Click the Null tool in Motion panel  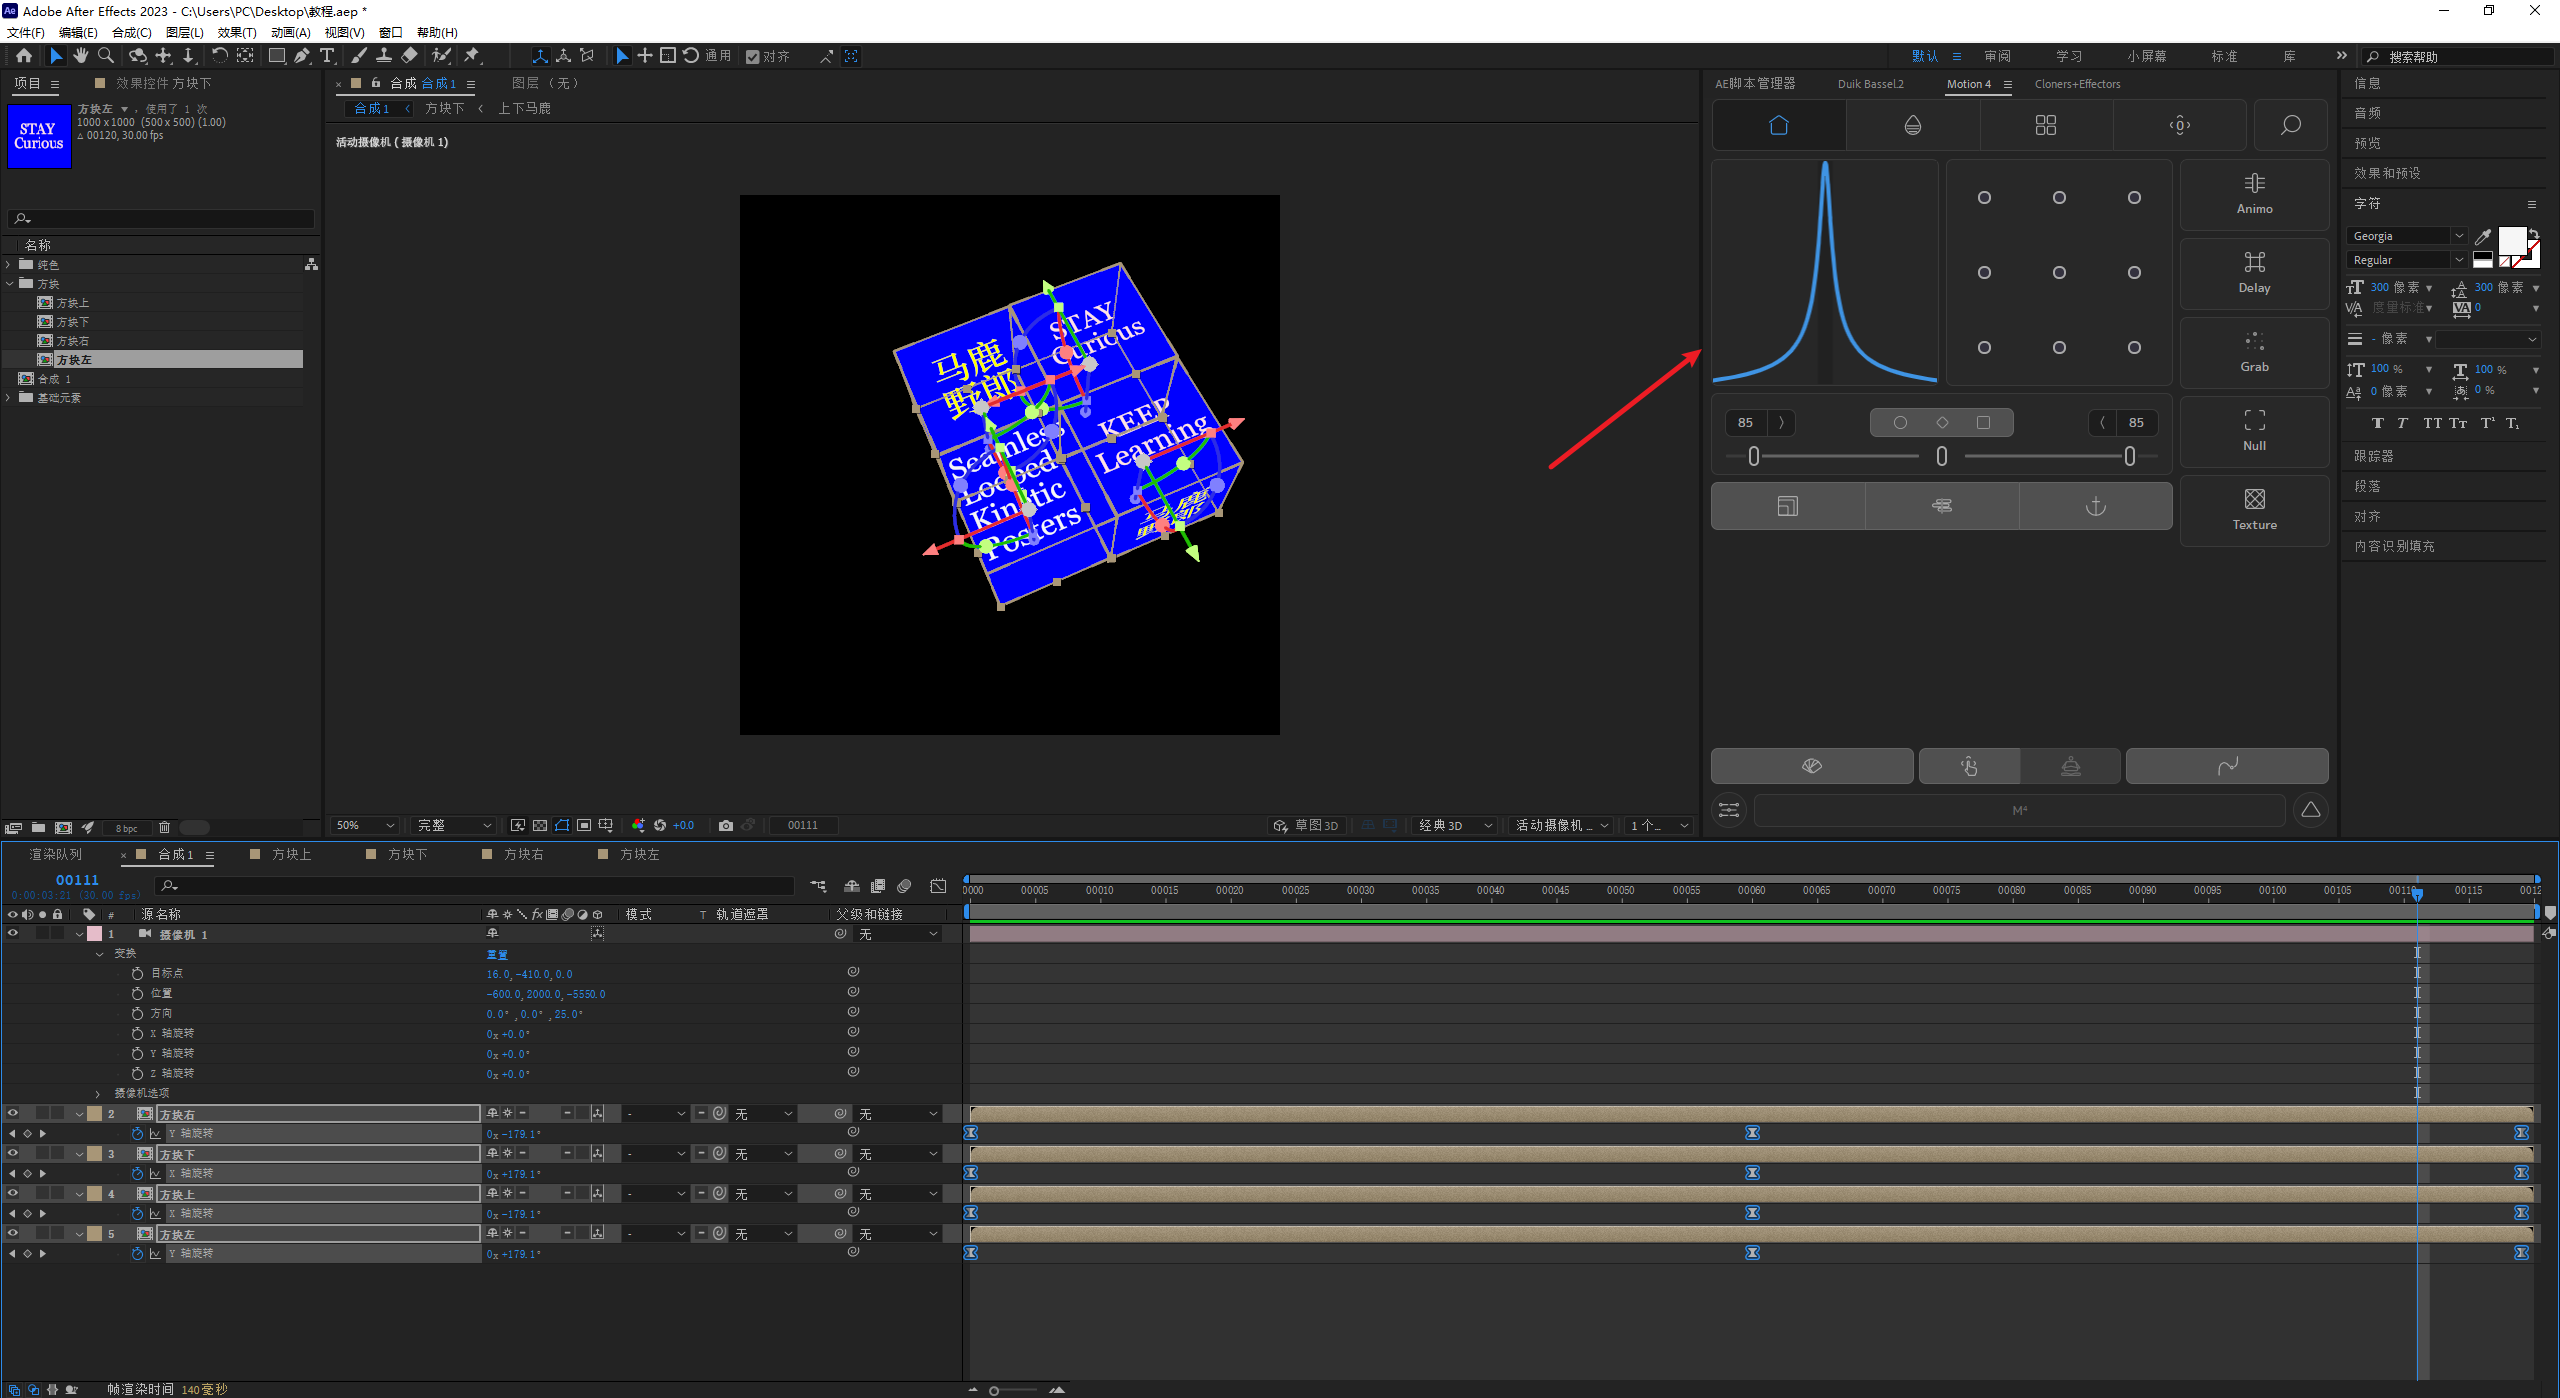(x=2254, y=430)
